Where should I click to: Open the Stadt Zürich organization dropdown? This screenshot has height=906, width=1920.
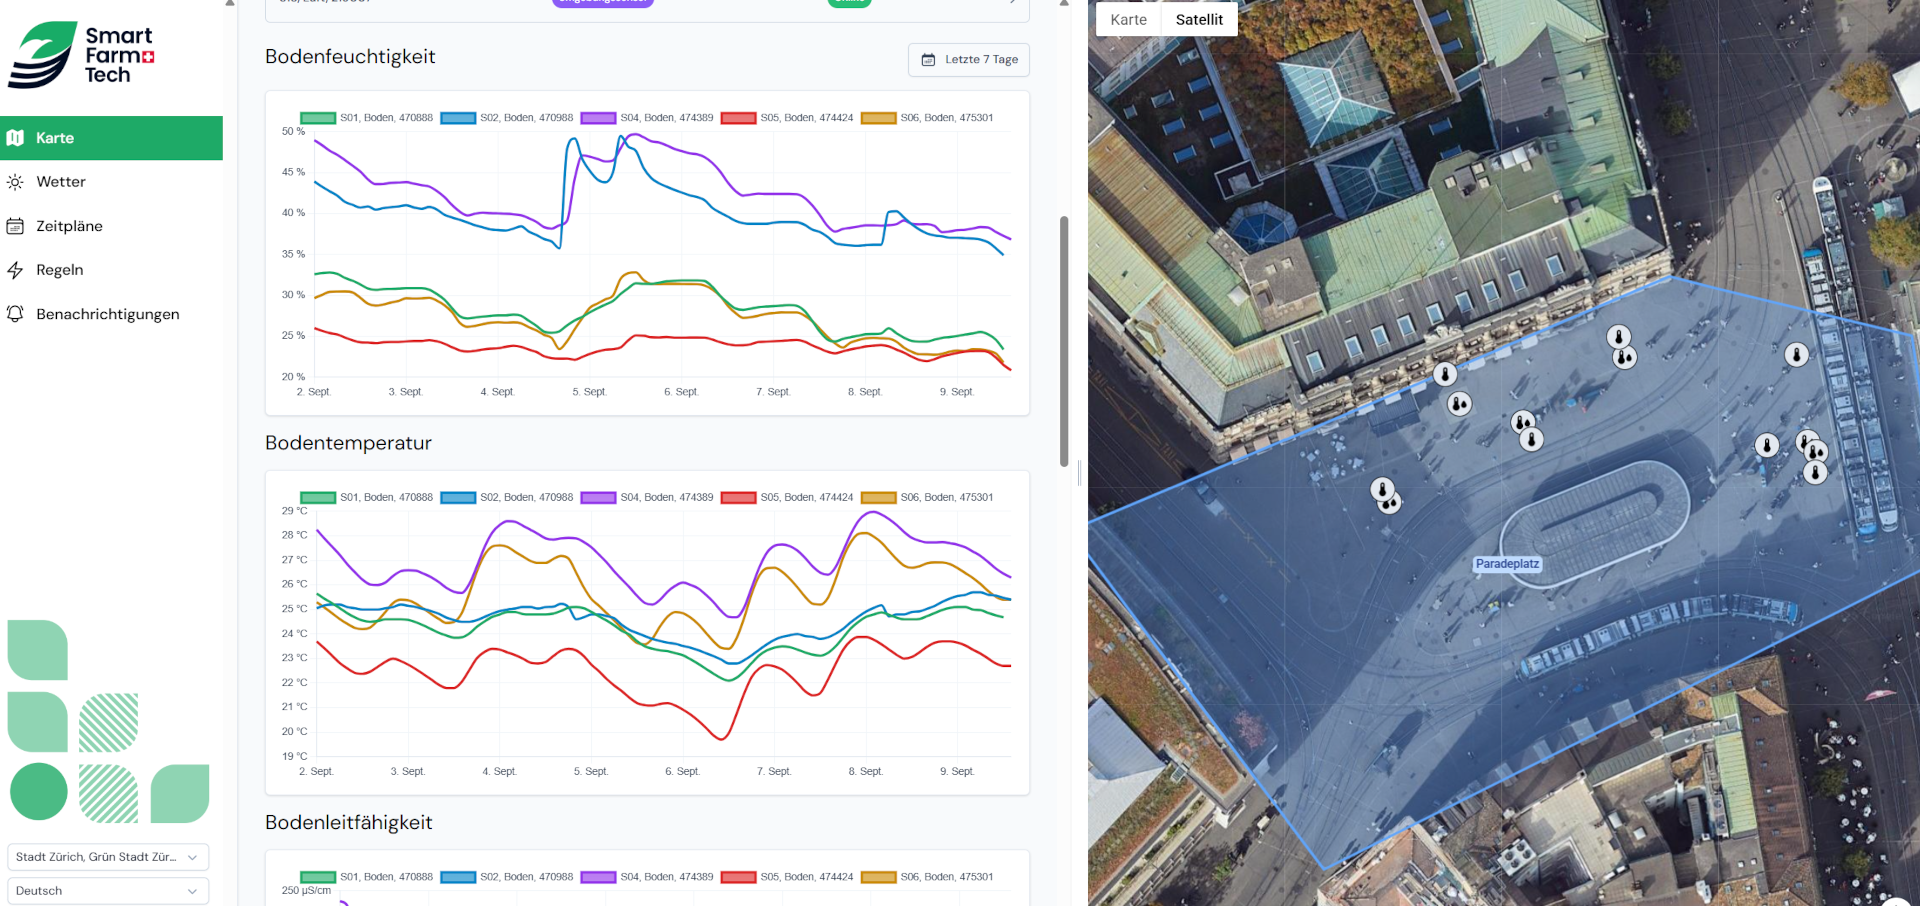click(108, 857)
